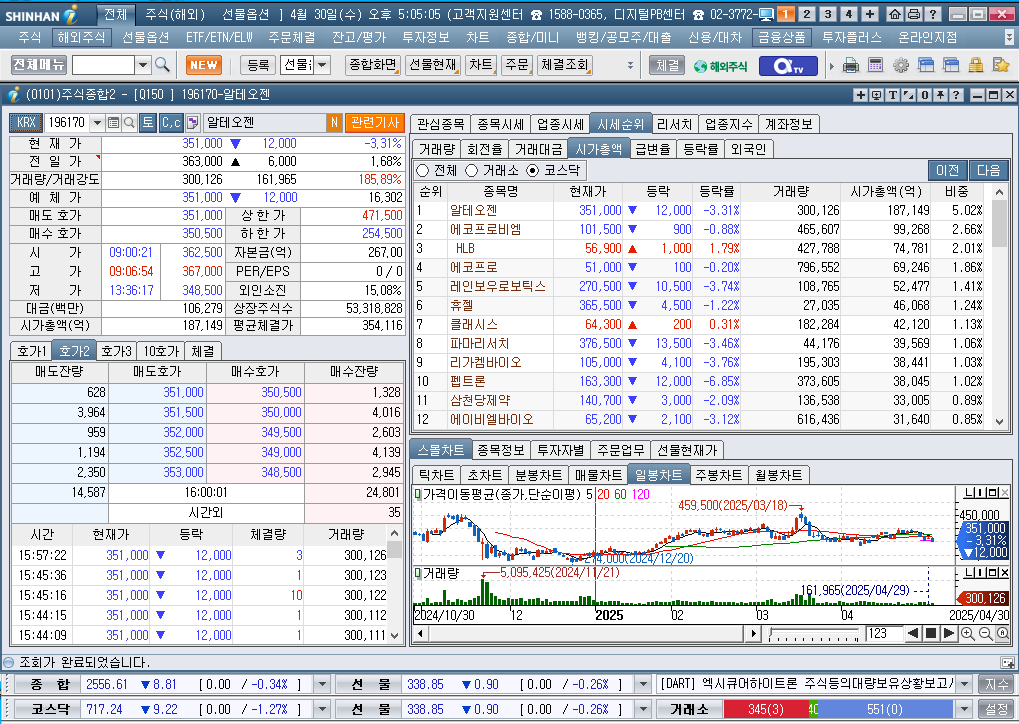Open the 선물옵션 menu
This screenshot has height=724, width=1019.
(146, 38)
